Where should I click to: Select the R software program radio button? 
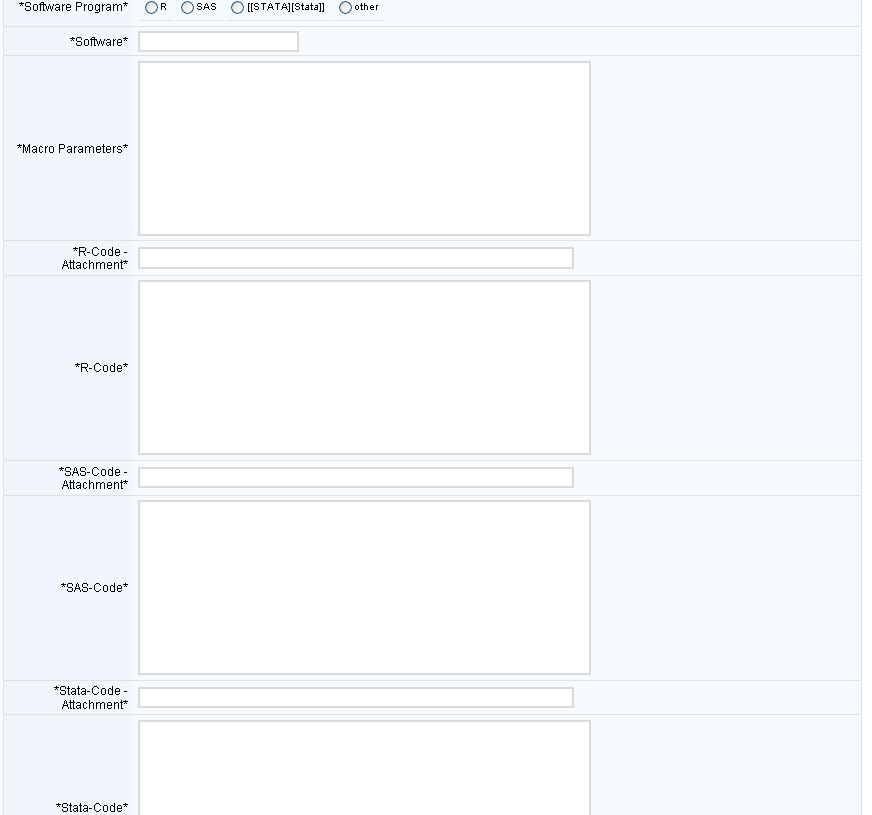(x=151, y=8)
